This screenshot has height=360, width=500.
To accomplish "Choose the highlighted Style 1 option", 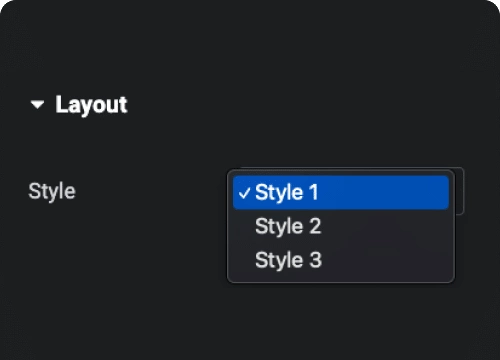I will point(341,193).
